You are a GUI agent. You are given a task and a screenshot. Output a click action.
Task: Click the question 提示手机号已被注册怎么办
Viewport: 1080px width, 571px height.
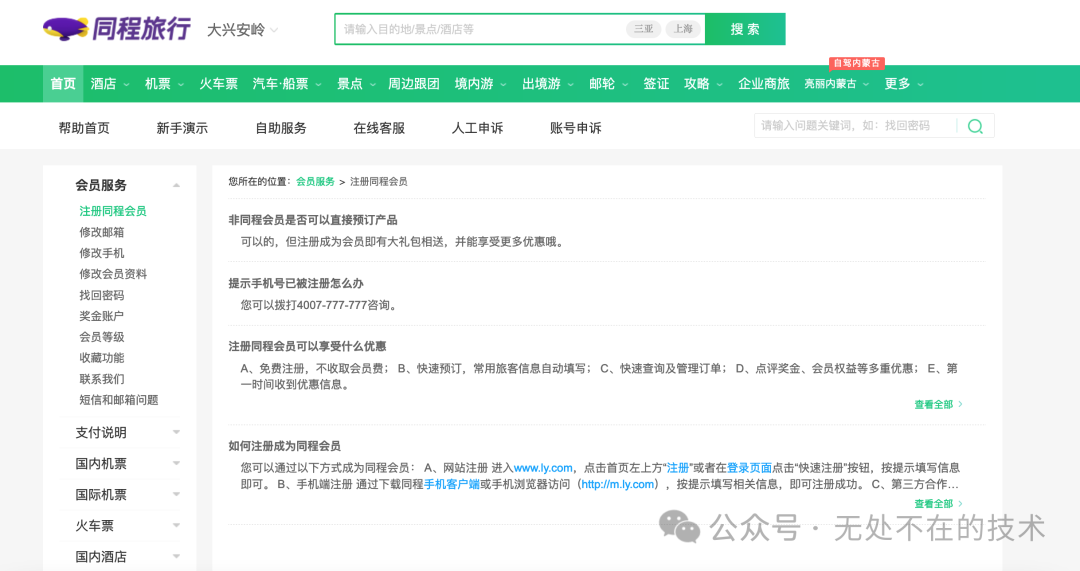click(295, 284)
